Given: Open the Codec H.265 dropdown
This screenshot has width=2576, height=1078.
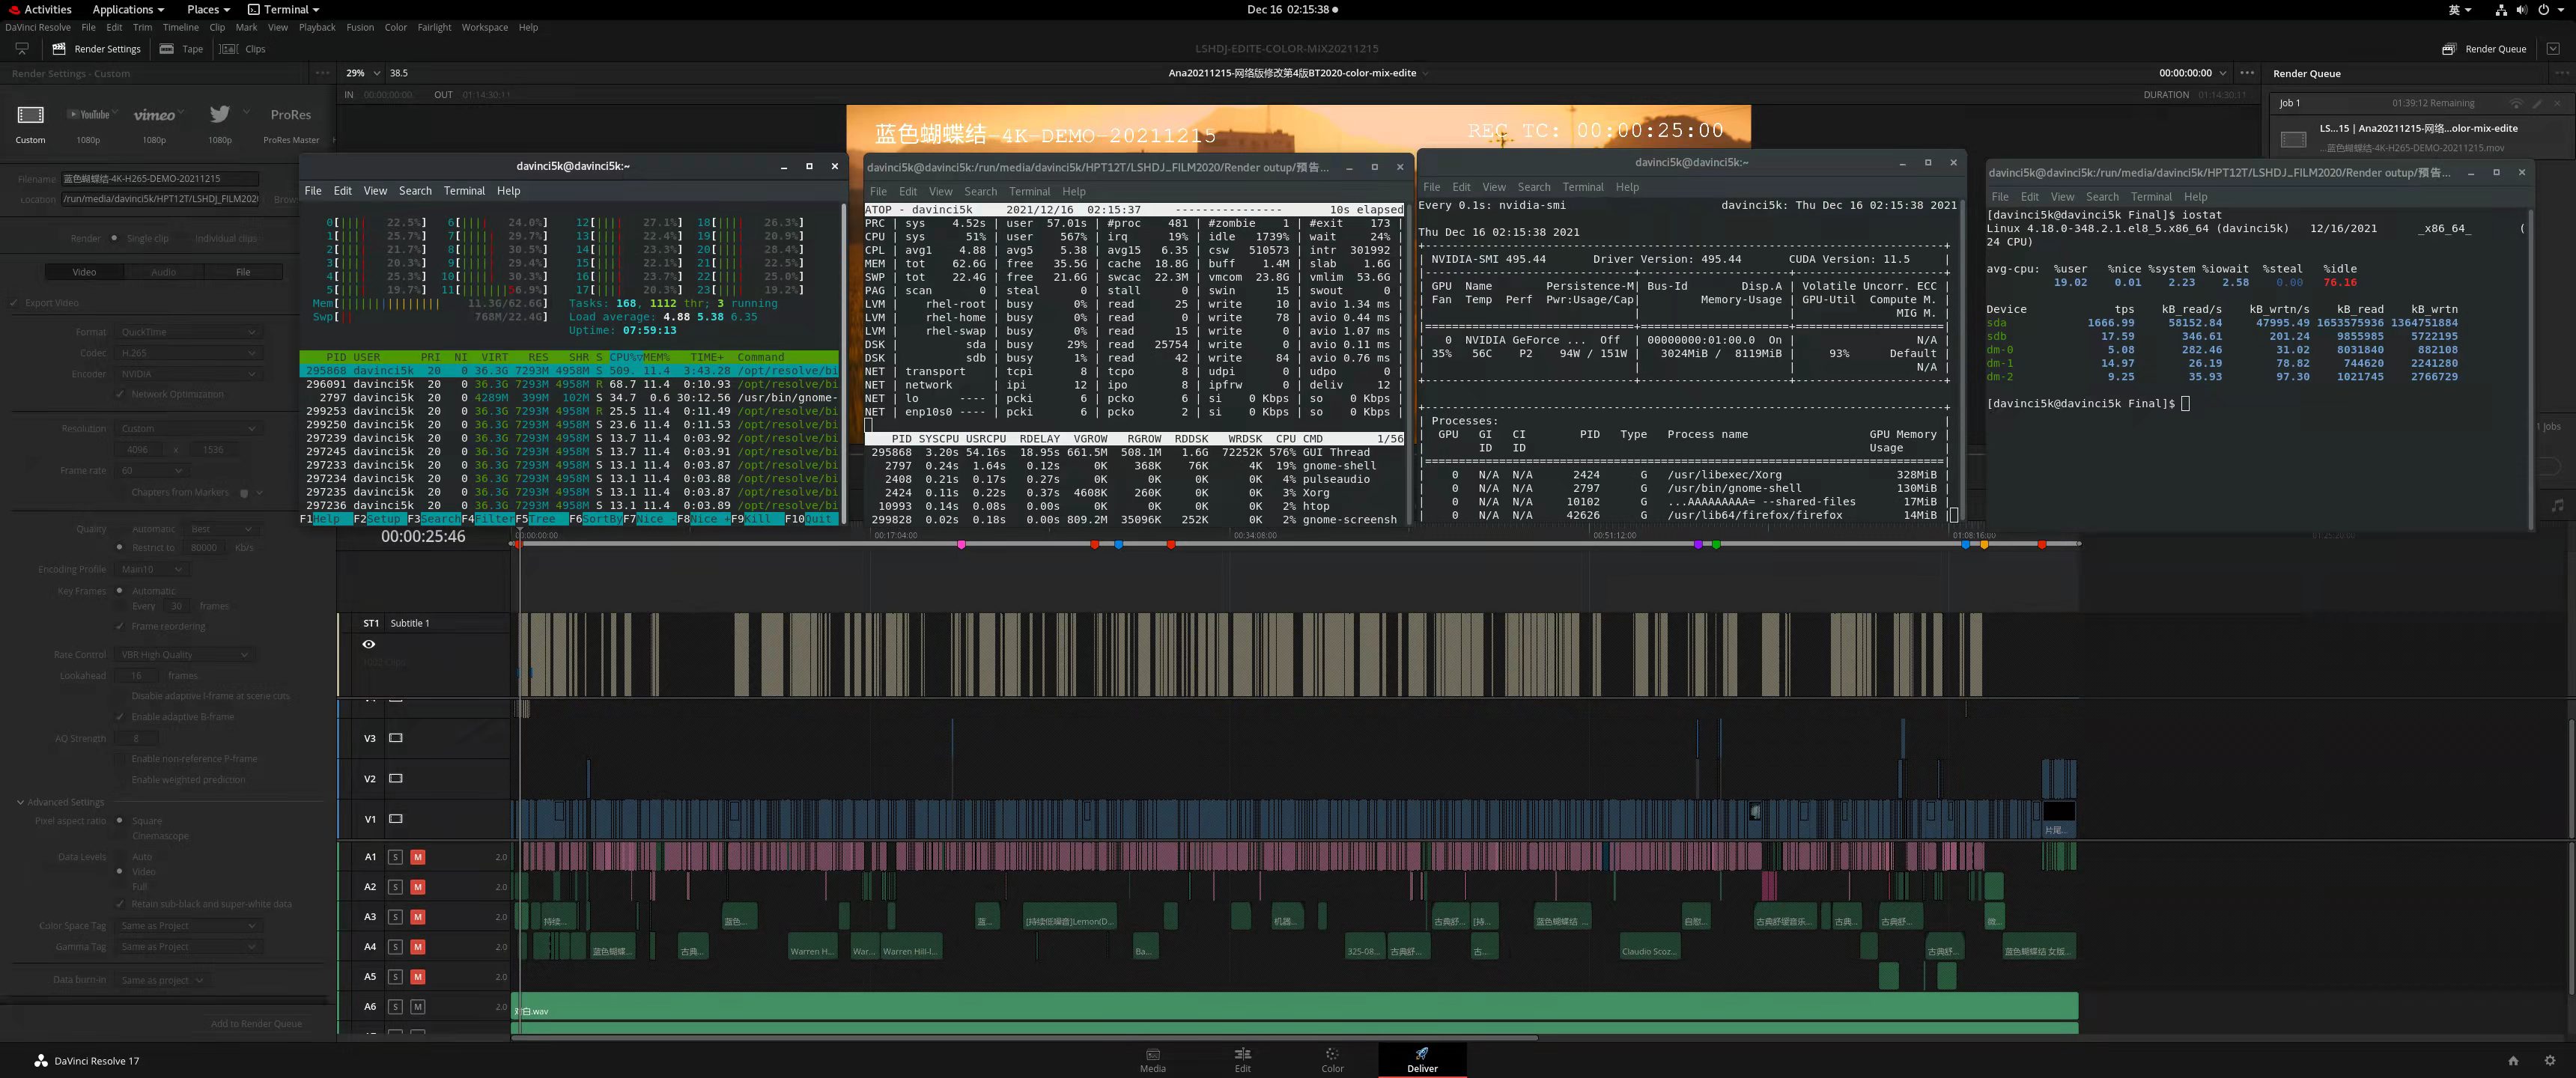Looking at the screenshot, I should coord(188,353).
